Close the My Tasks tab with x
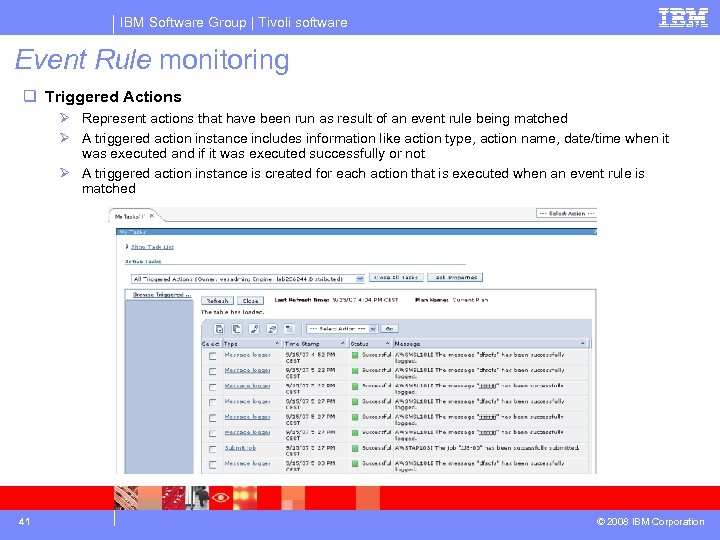This screenshot has height=540, width=720. click(152, 215)
